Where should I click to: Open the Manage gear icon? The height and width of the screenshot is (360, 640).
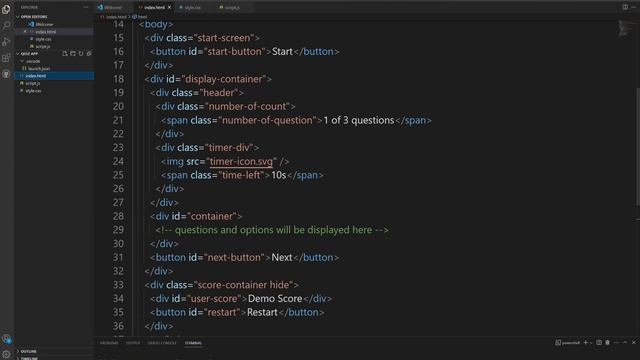6,354
